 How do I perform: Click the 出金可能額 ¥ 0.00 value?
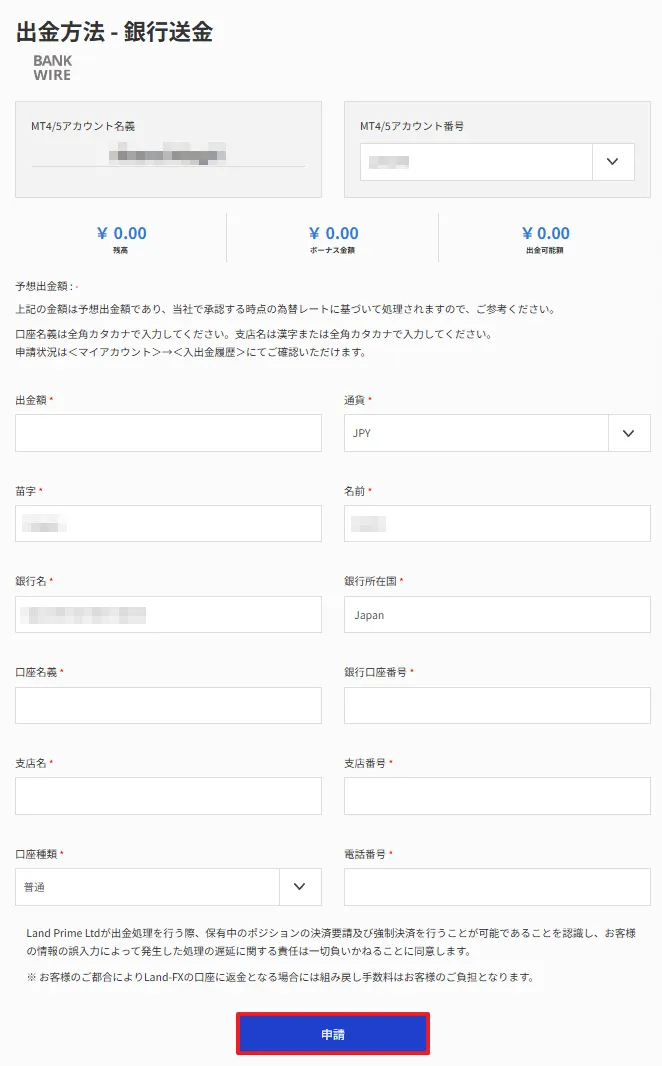pos(545,234)
